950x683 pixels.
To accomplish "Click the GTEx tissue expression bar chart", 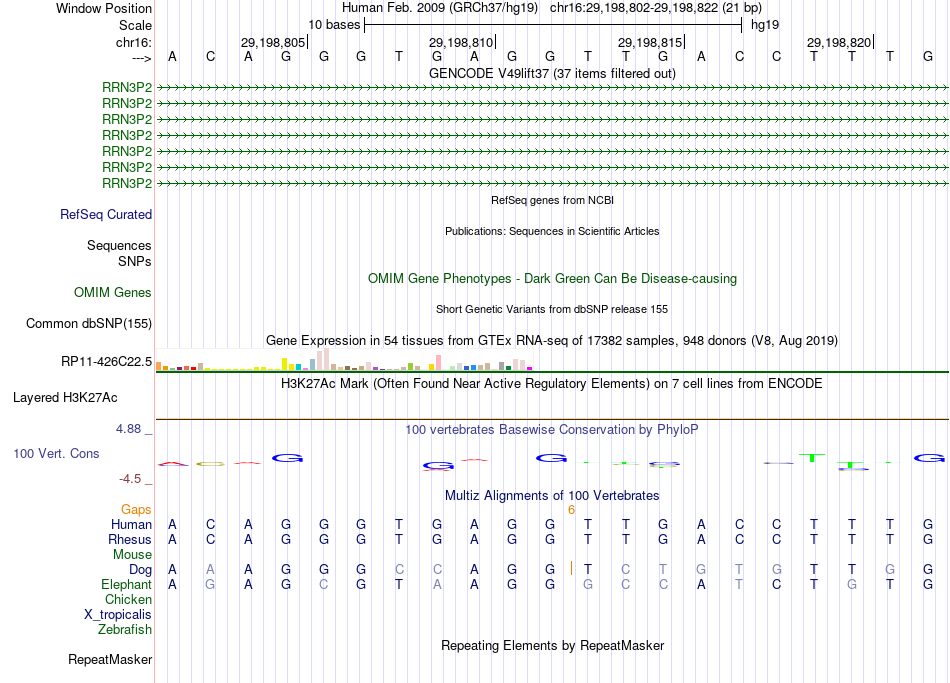I will coord(344,359).
